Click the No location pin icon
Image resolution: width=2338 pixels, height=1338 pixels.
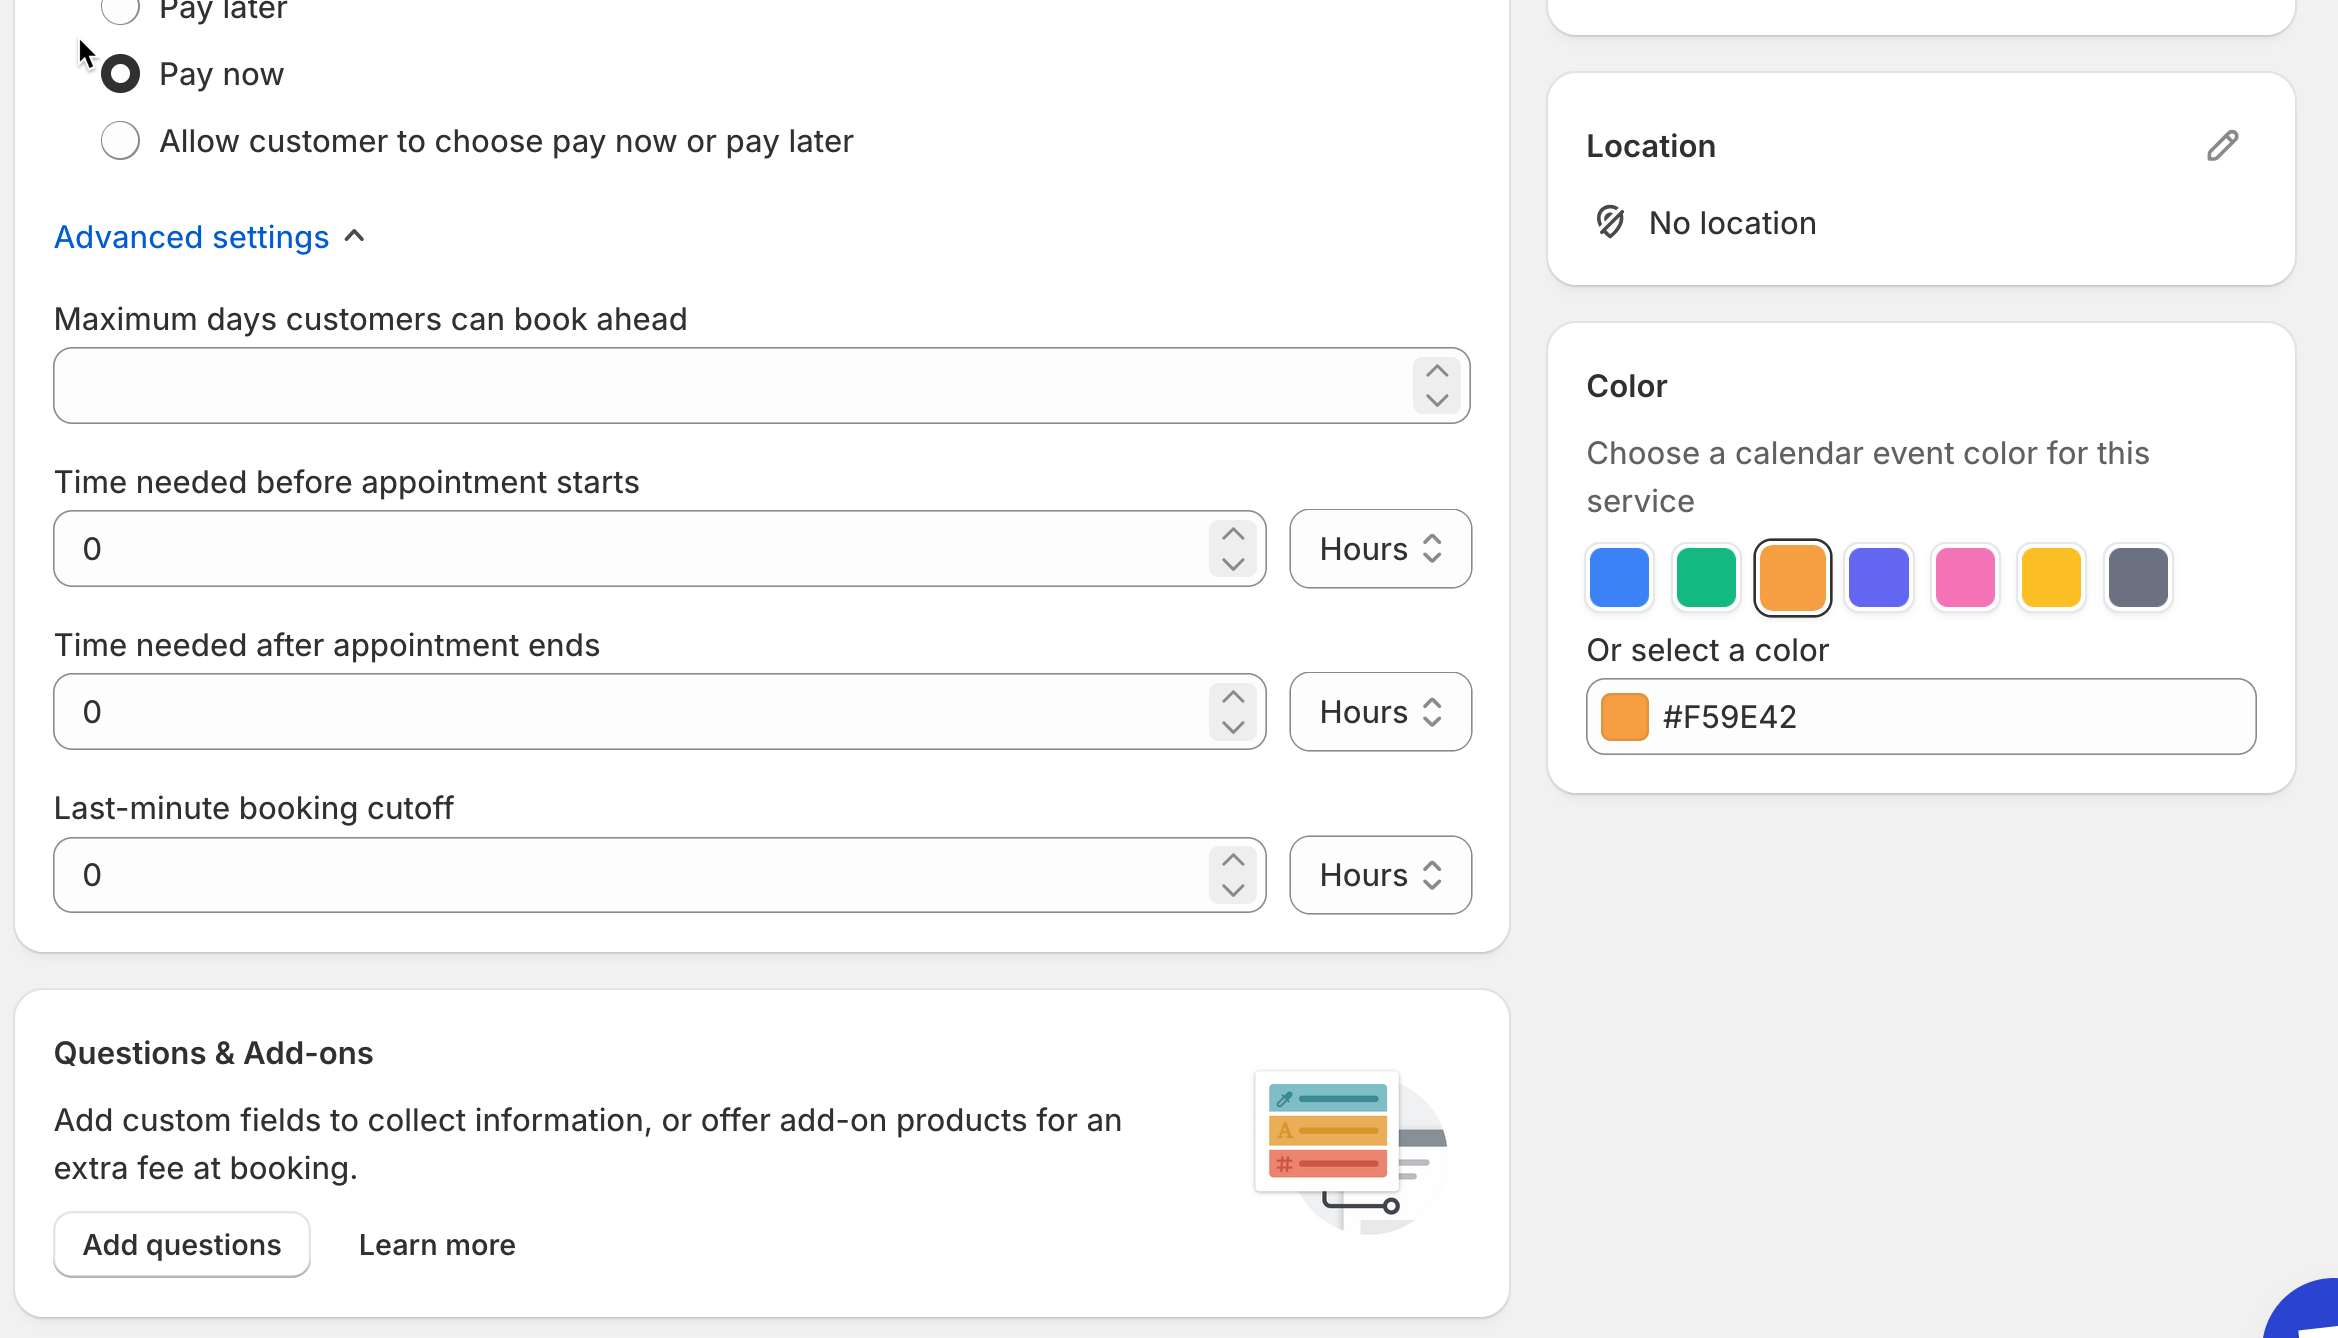tap(1610, 222)
